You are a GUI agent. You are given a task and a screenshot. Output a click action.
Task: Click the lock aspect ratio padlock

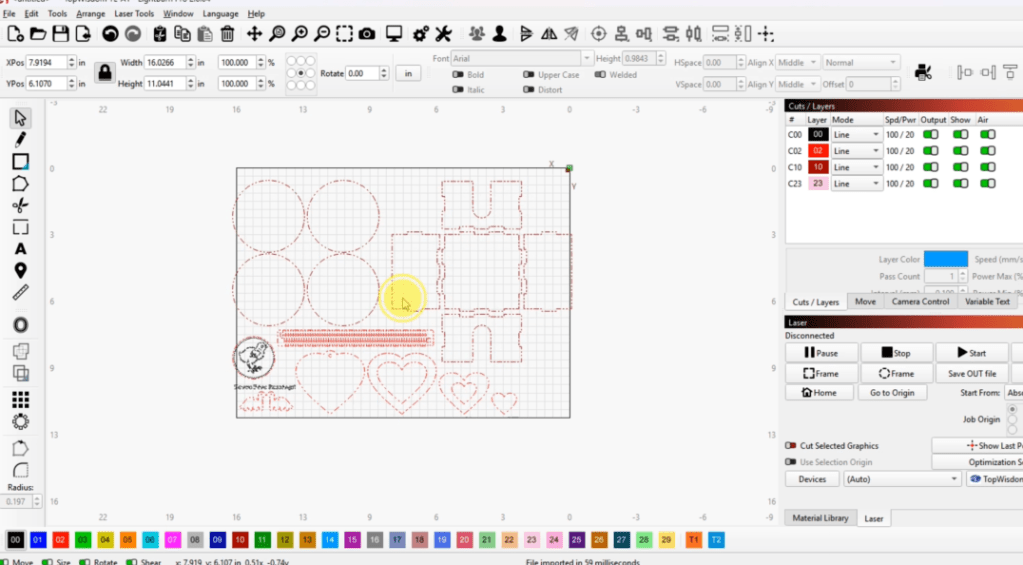point(104,72)
